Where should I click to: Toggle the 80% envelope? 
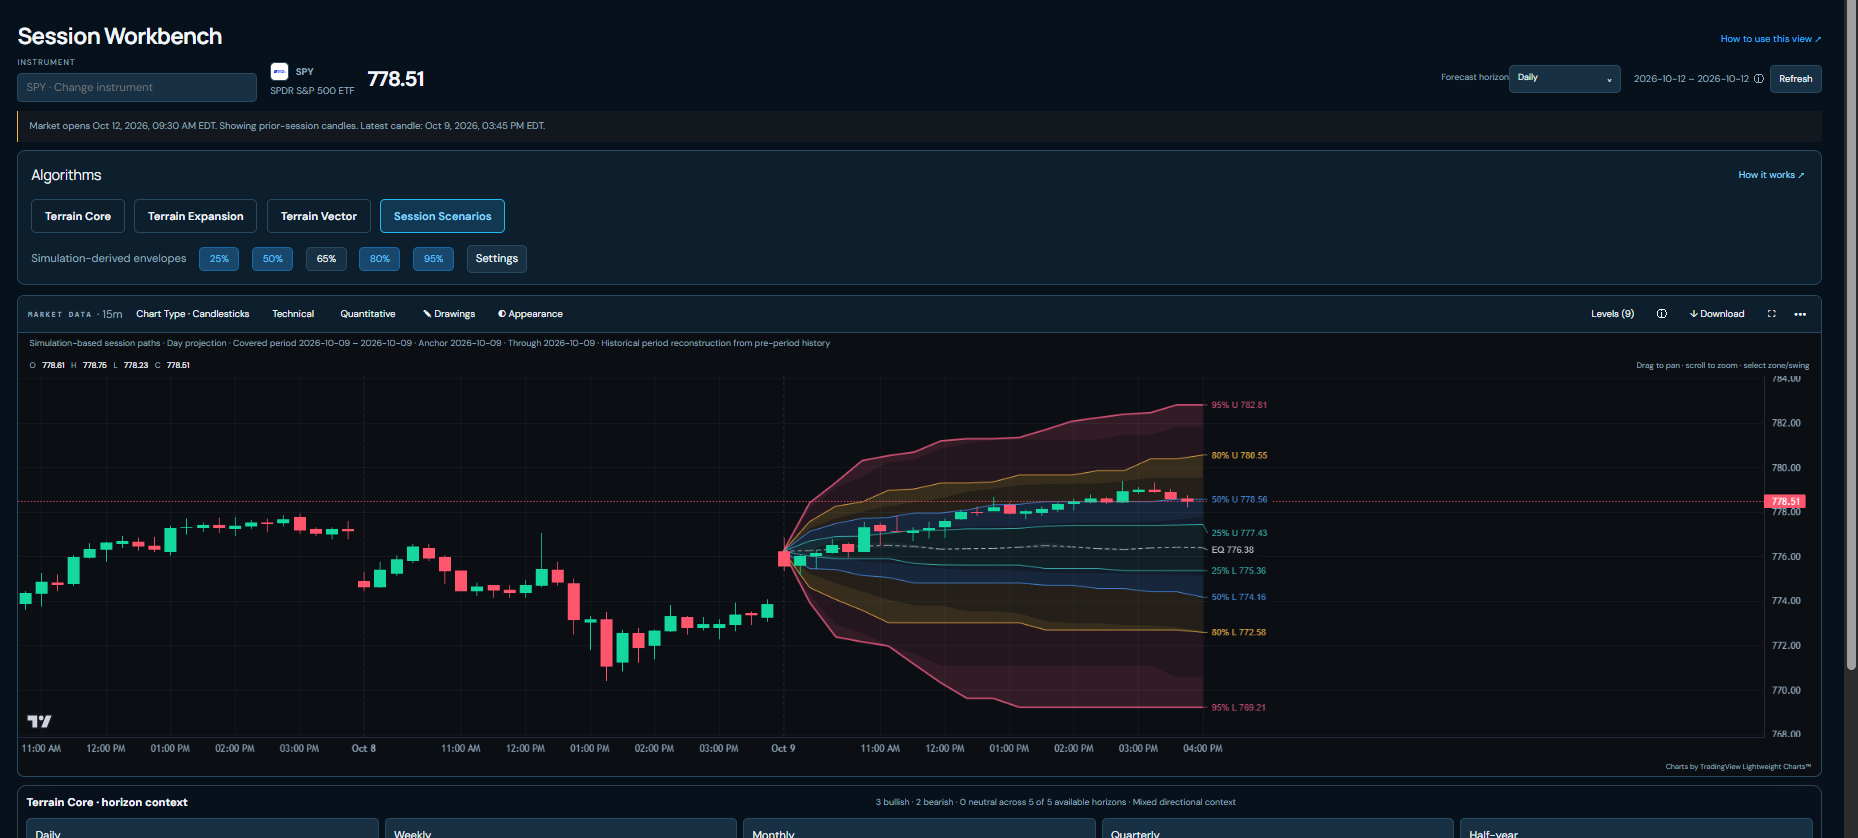pos(380,259)
